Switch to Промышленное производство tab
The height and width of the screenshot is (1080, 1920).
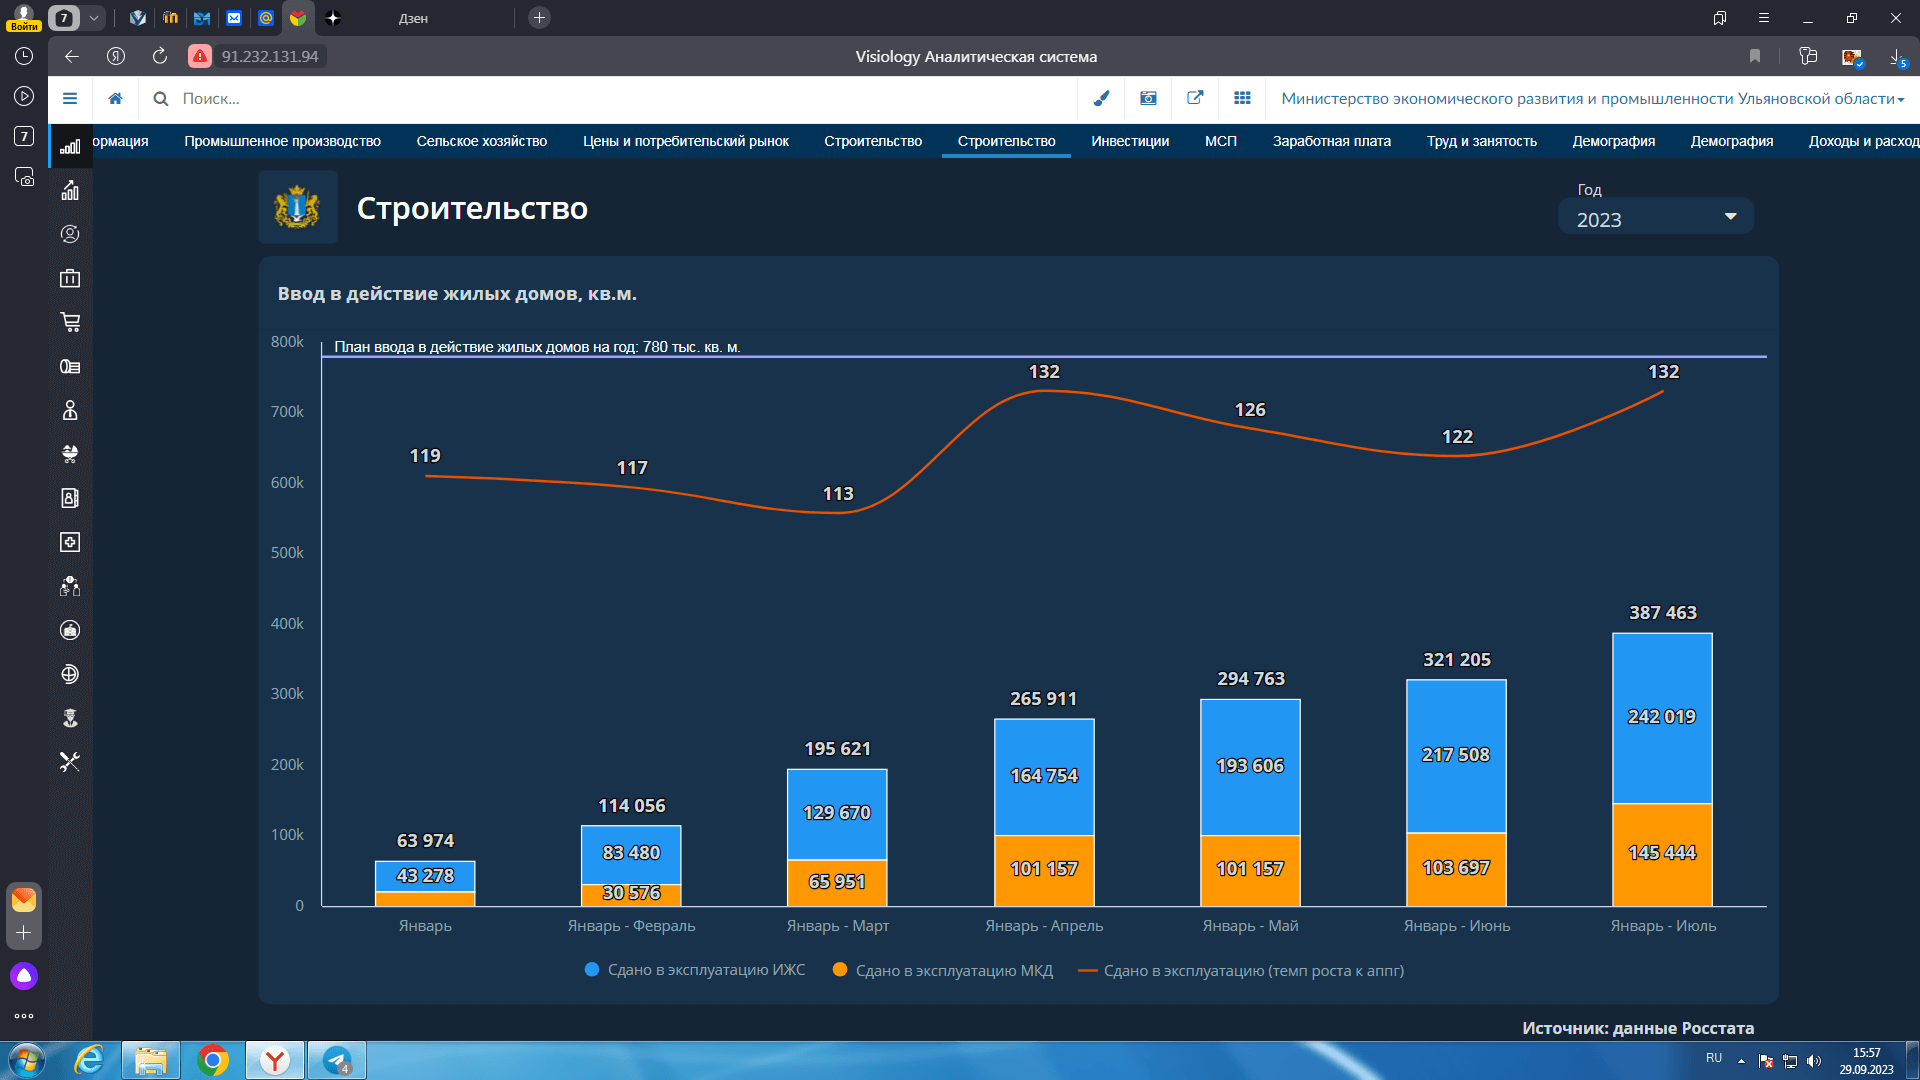[x=282, y=141]
